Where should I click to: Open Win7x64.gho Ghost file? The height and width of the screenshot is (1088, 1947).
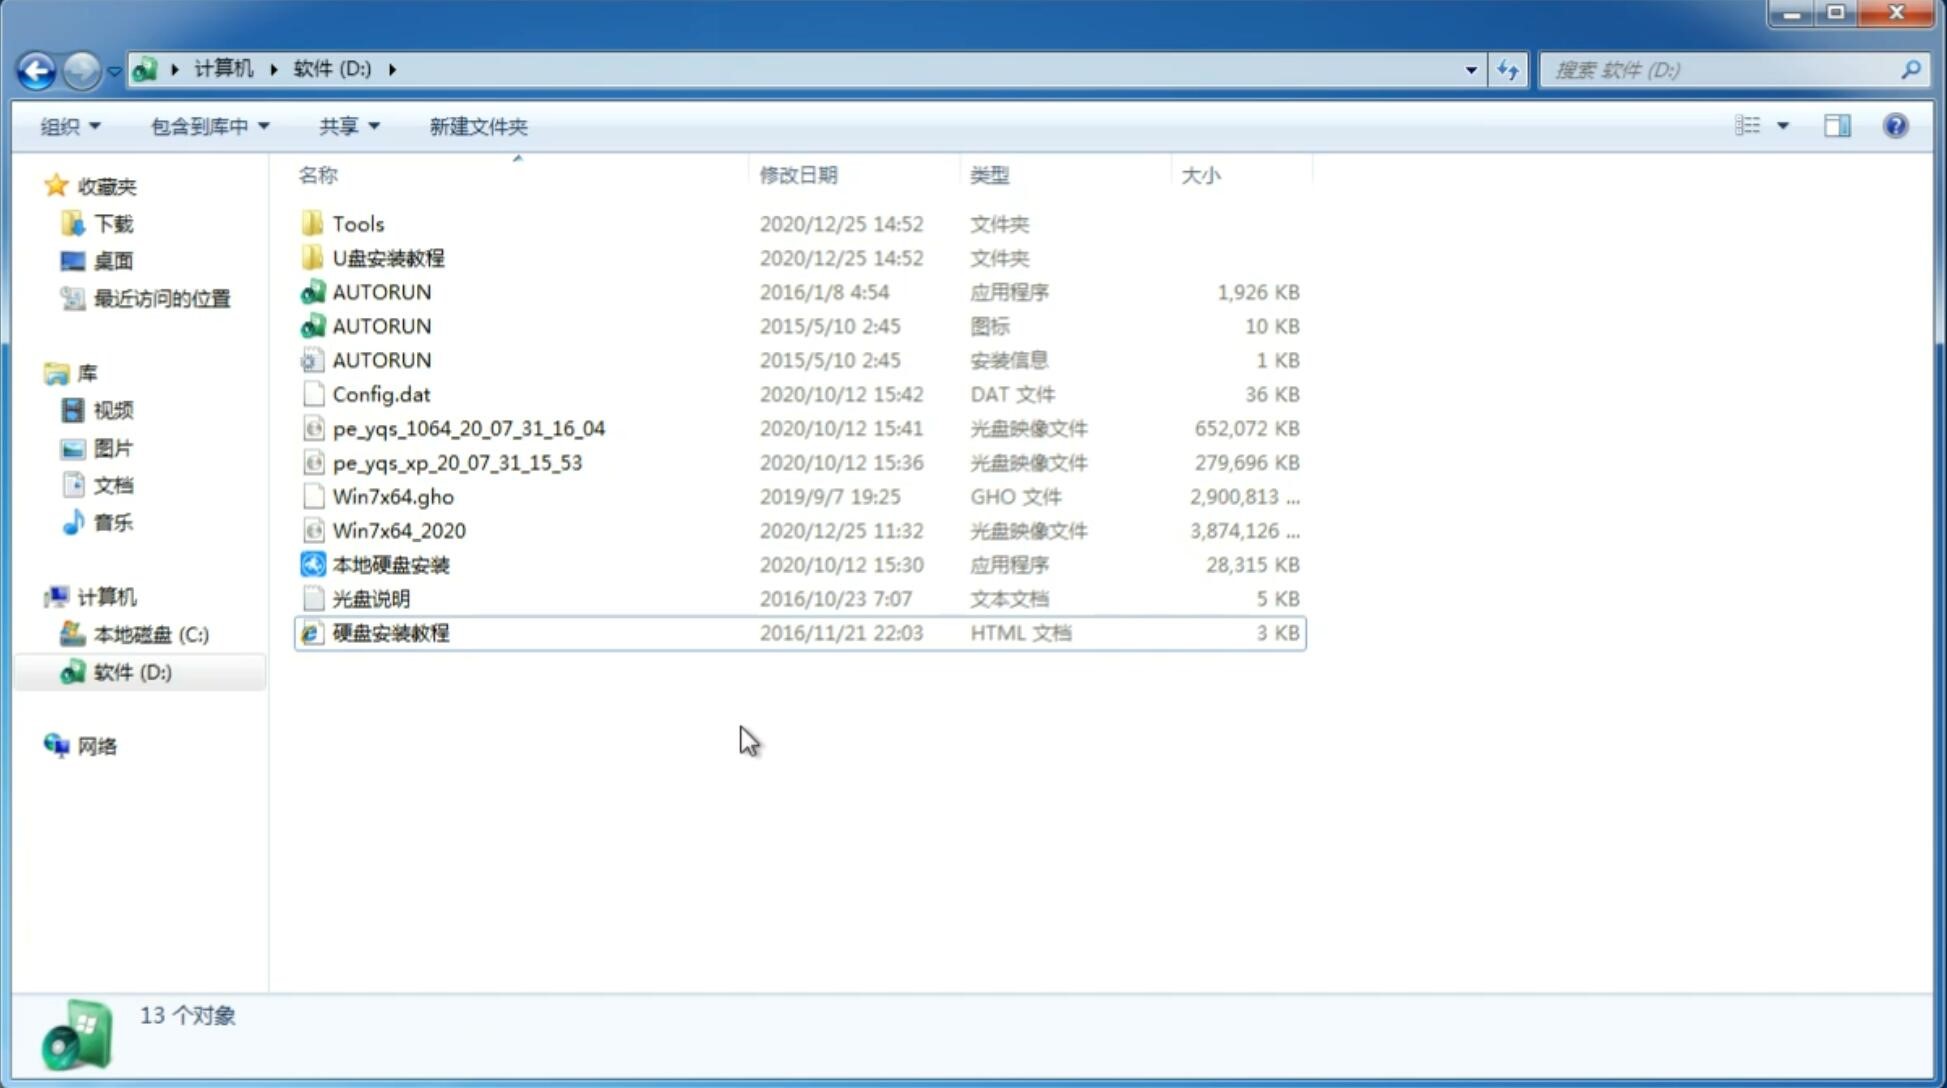click(392, 496)
